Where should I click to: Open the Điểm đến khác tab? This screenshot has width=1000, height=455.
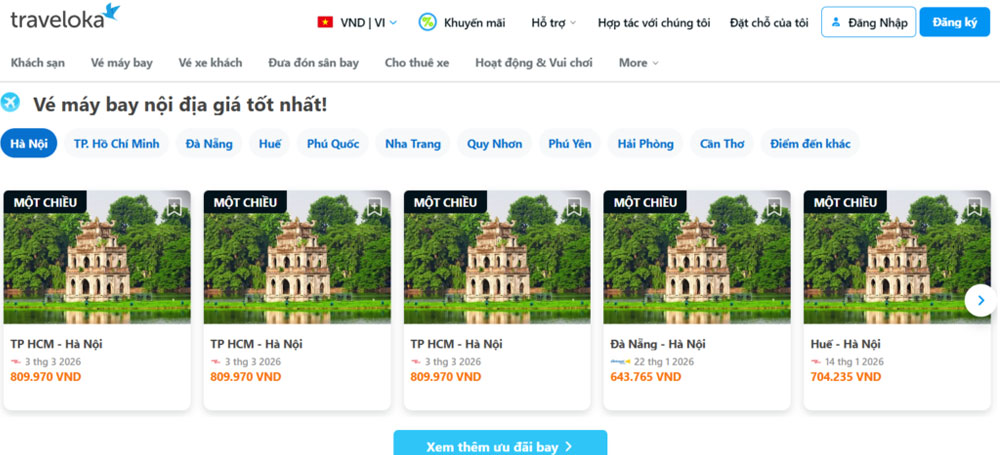(x=810, y=143)
